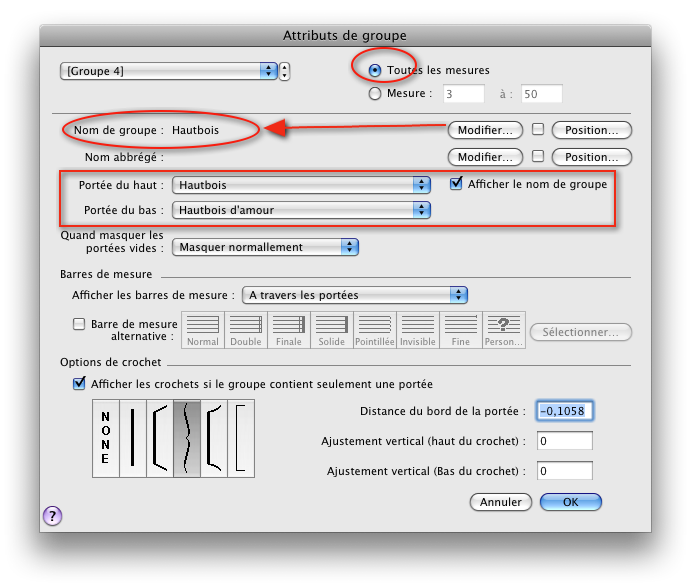Pick the Pointillée dashed barline icon
Viewport: 691px width, 587px height.
click(x=374, y=328)
